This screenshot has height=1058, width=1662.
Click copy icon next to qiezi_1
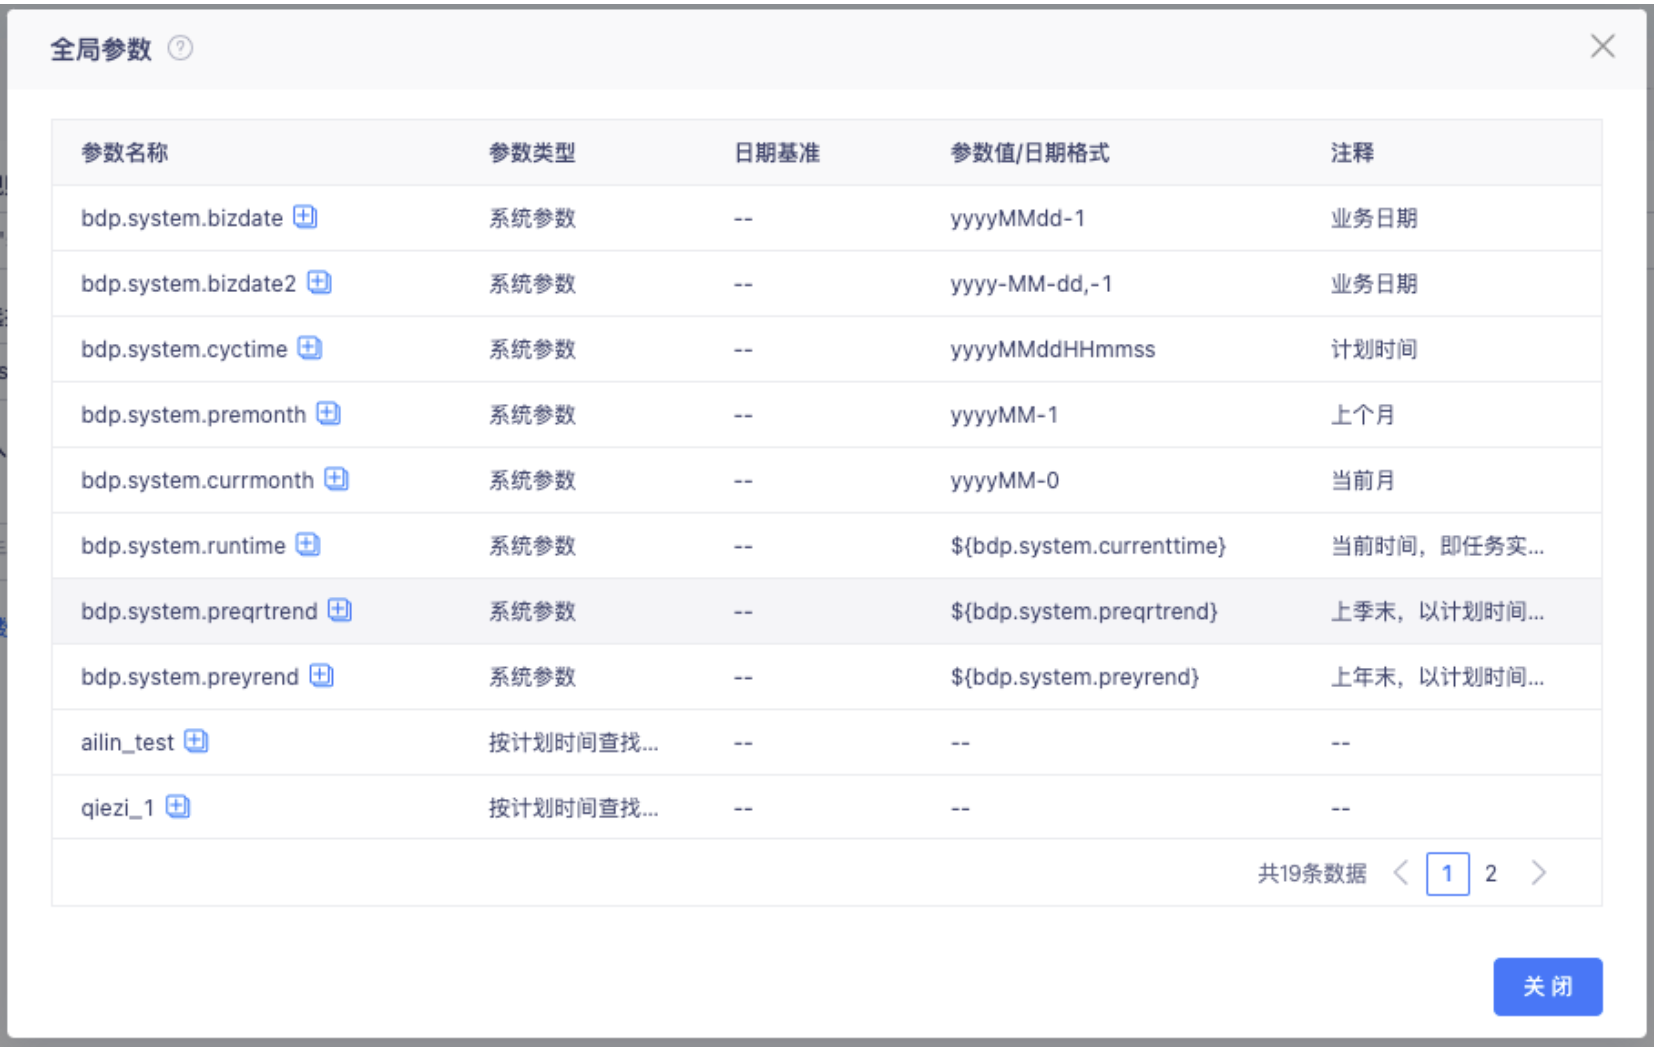pyautogui.click(x=178, y=806)
